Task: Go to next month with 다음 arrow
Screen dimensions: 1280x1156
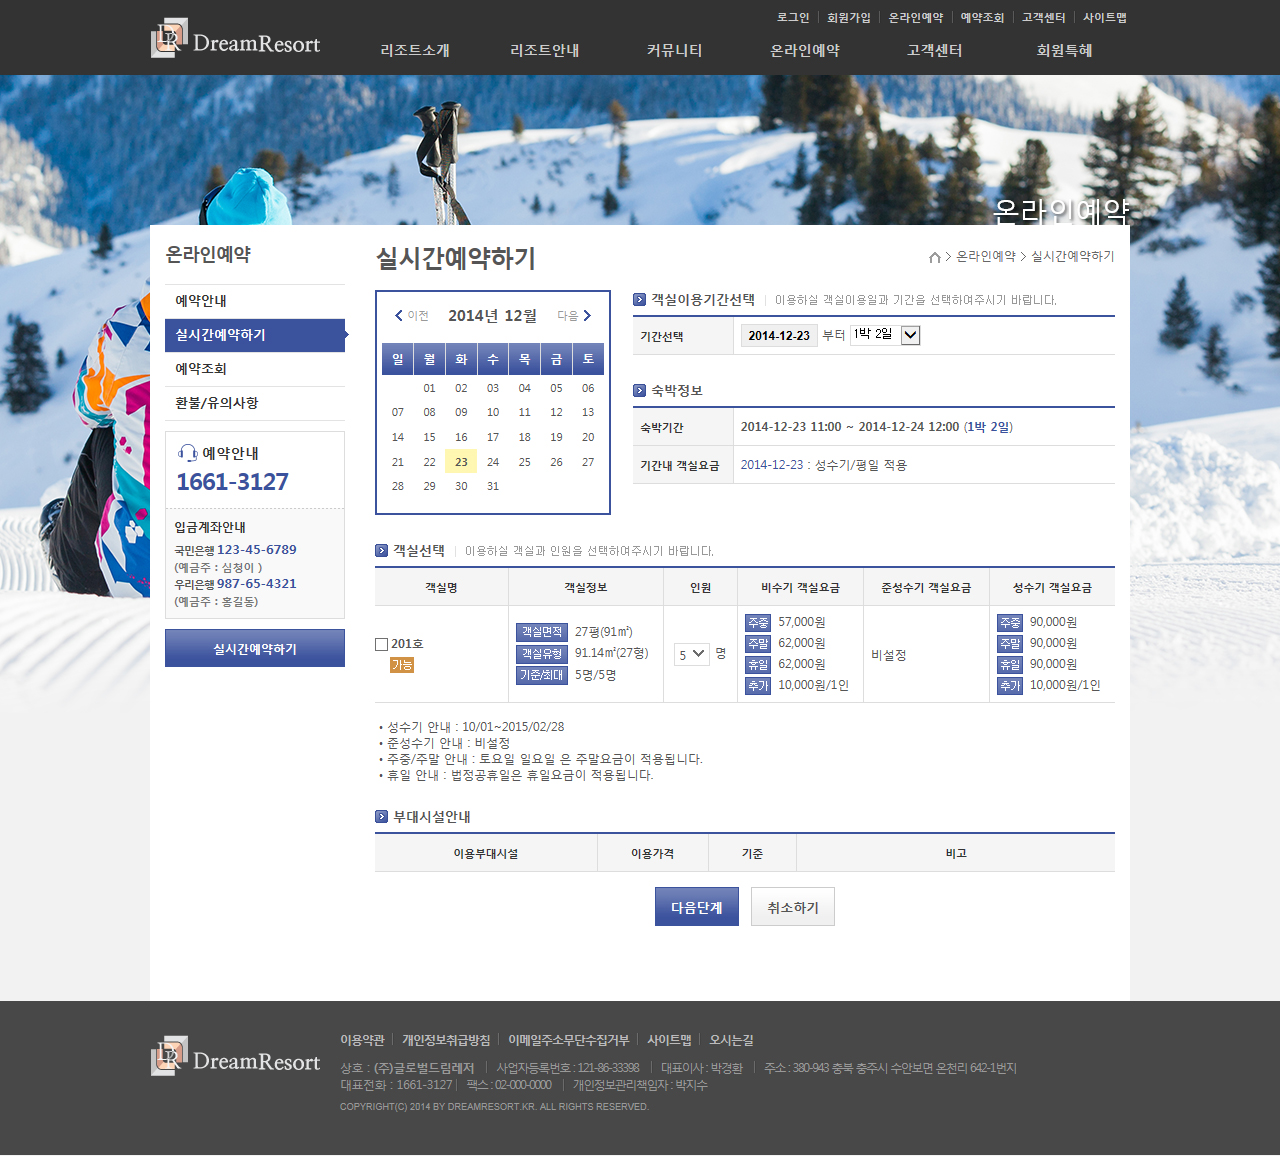Action: coord(575,316)
